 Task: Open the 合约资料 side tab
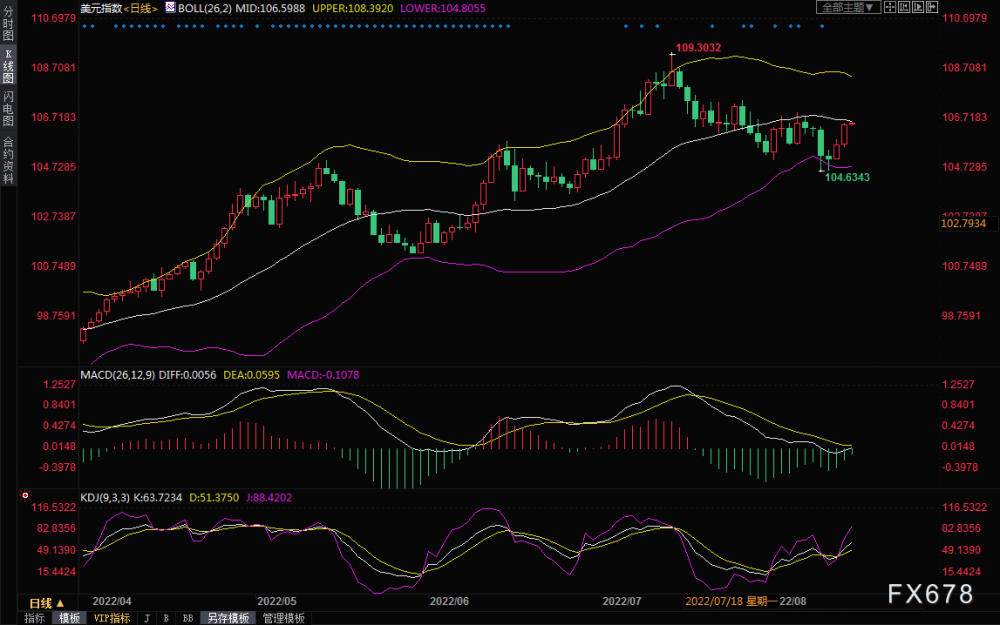[x=8, y=161]
